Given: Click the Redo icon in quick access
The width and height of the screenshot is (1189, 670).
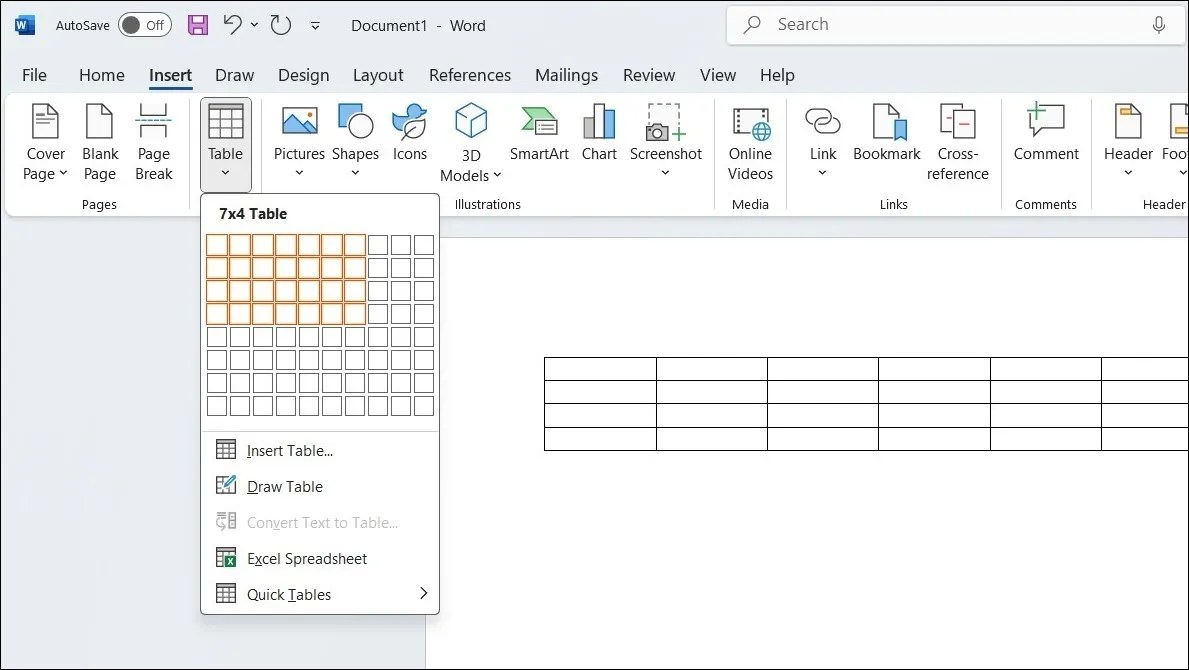Looking at the screenshot, I should (281, 25).
